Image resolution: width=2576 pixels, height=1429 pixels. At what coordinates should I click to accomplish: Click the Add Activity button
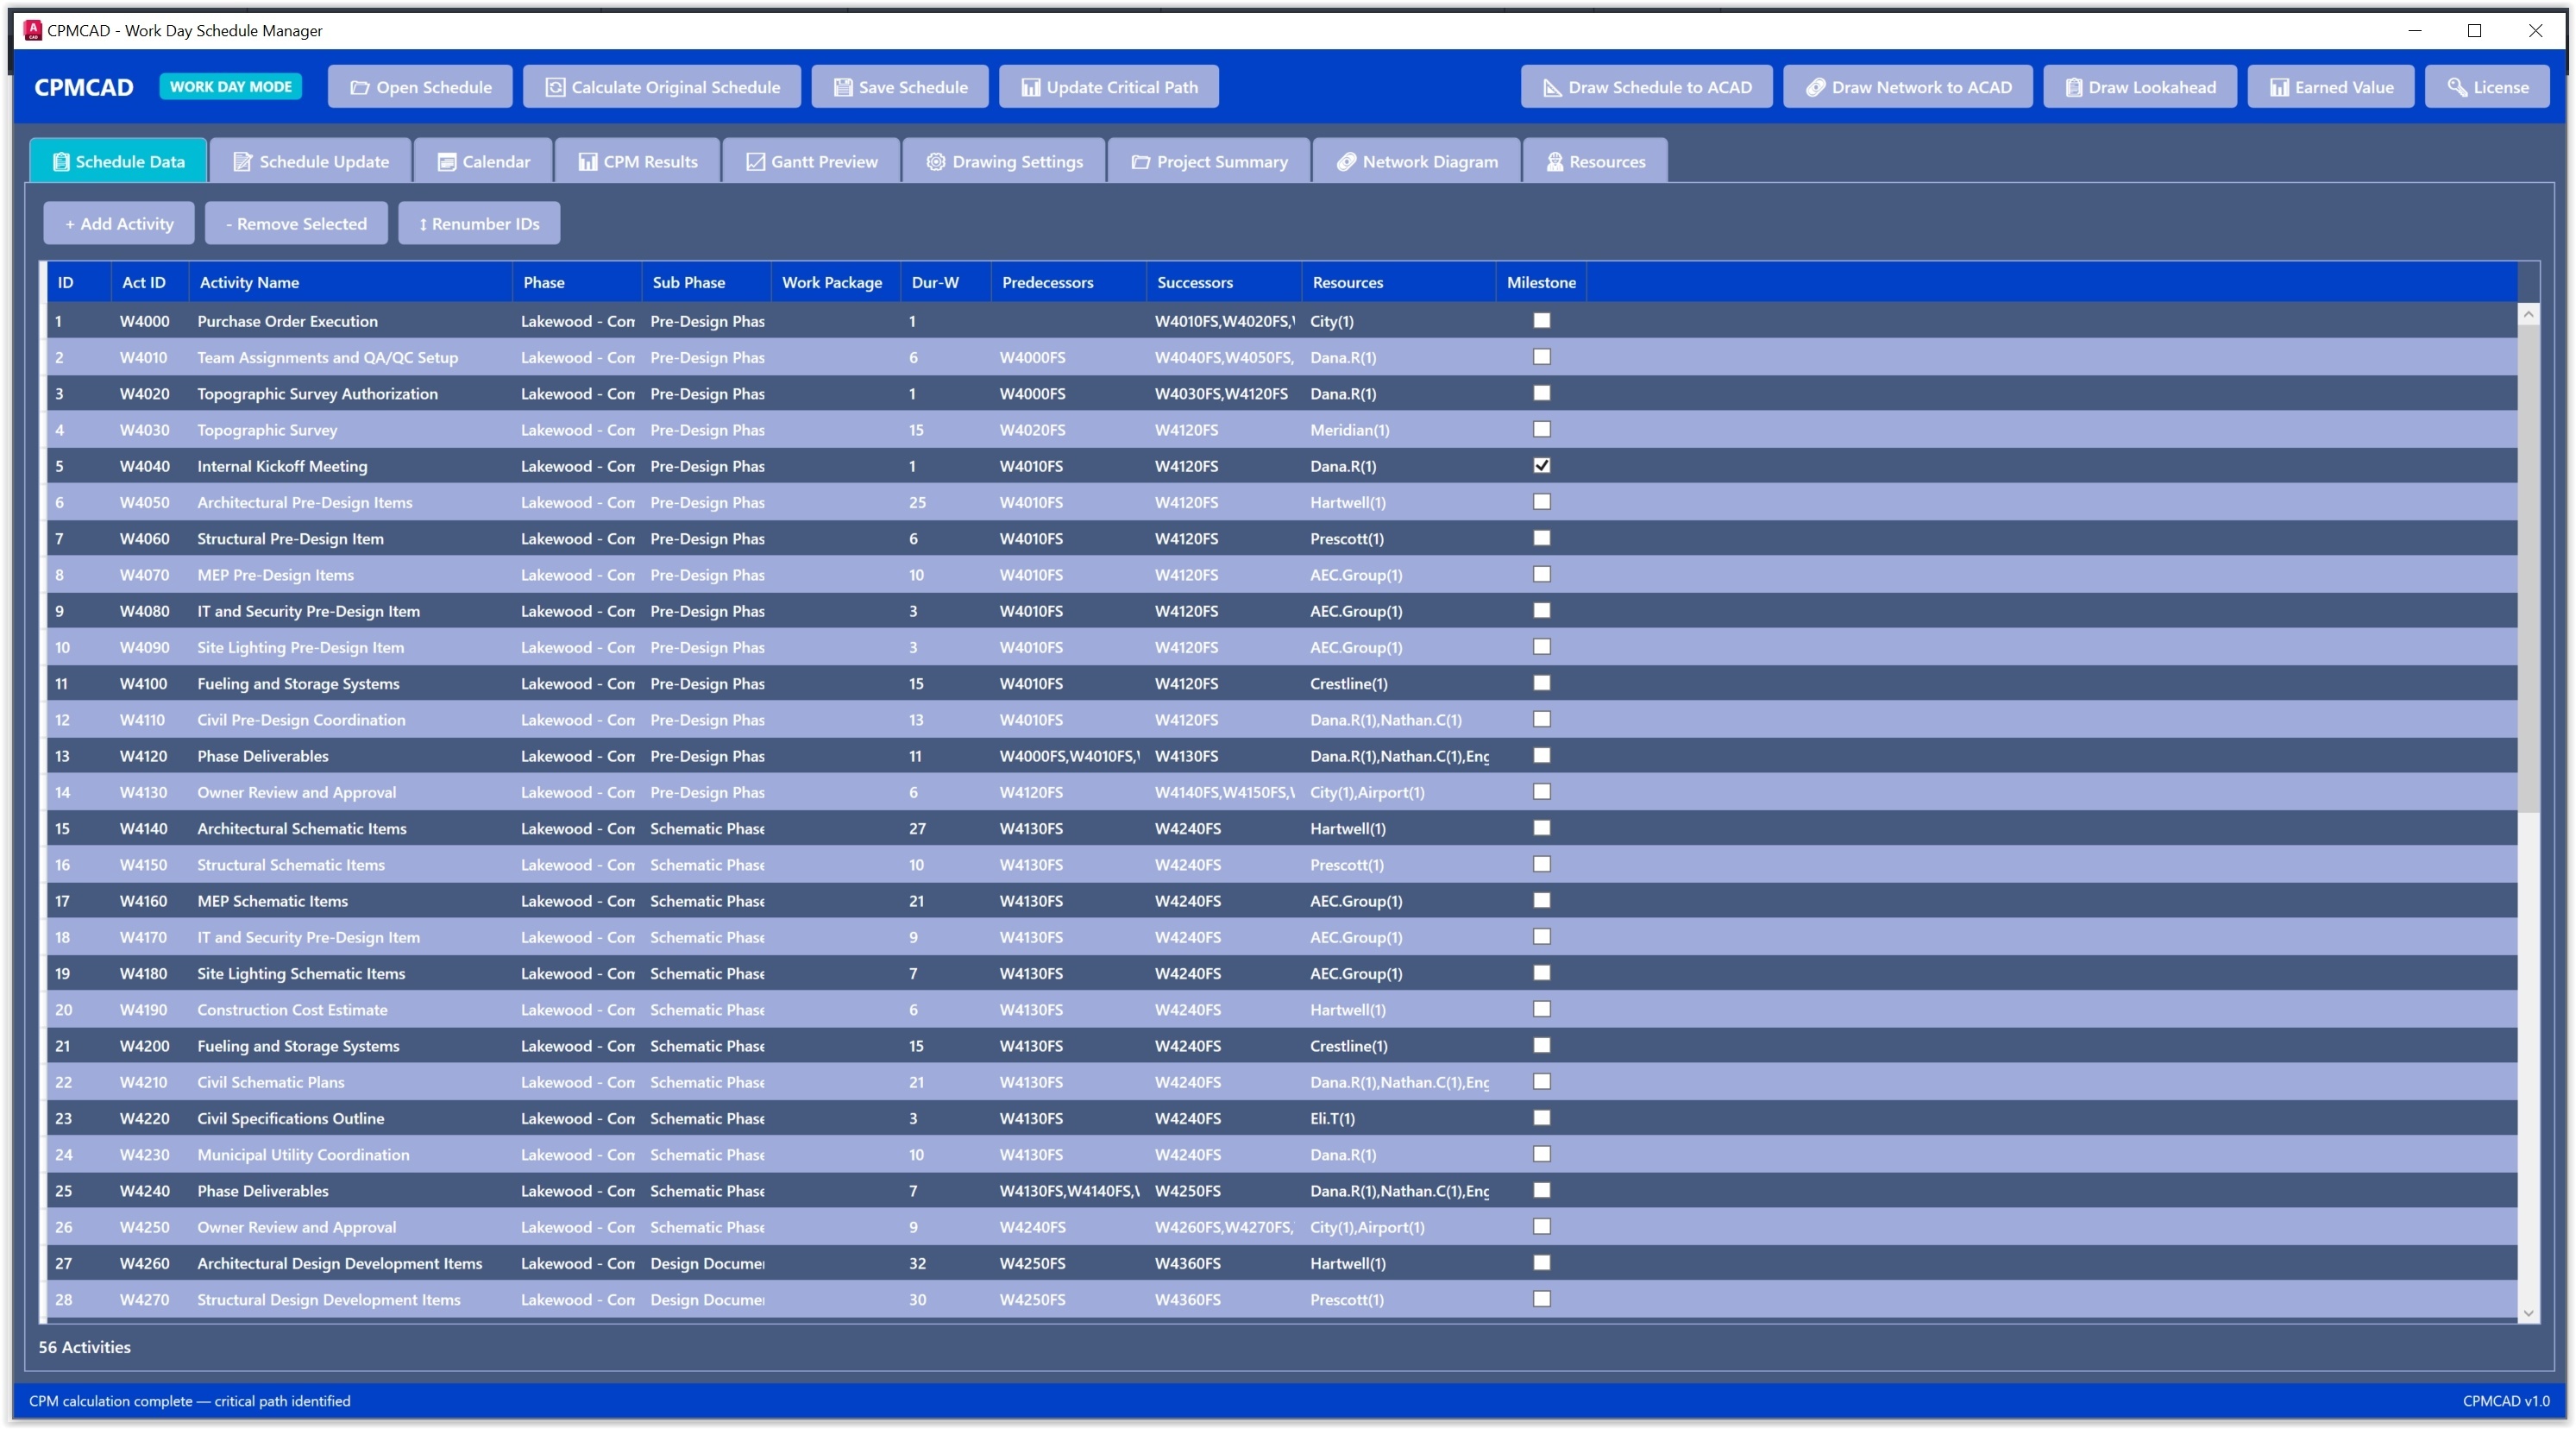pos(118,223)
